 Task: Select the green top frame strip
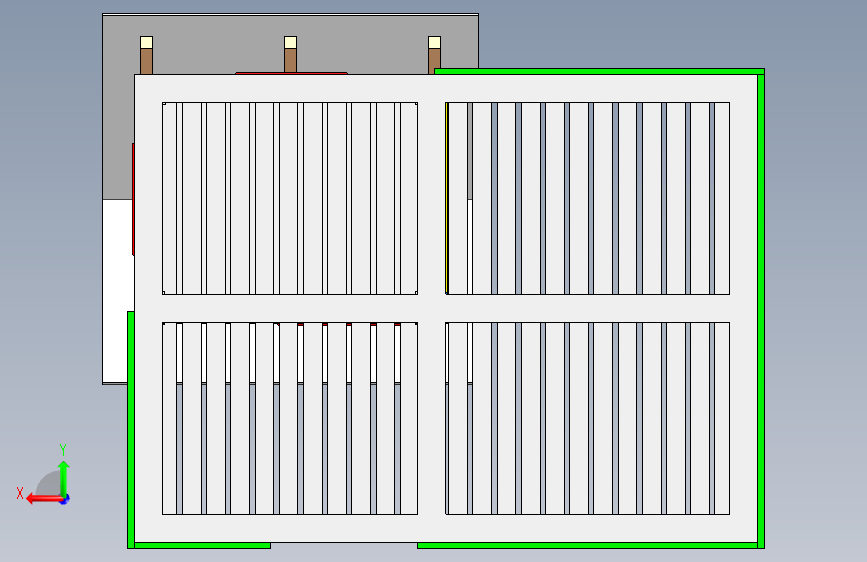click(x=599, y=71)
